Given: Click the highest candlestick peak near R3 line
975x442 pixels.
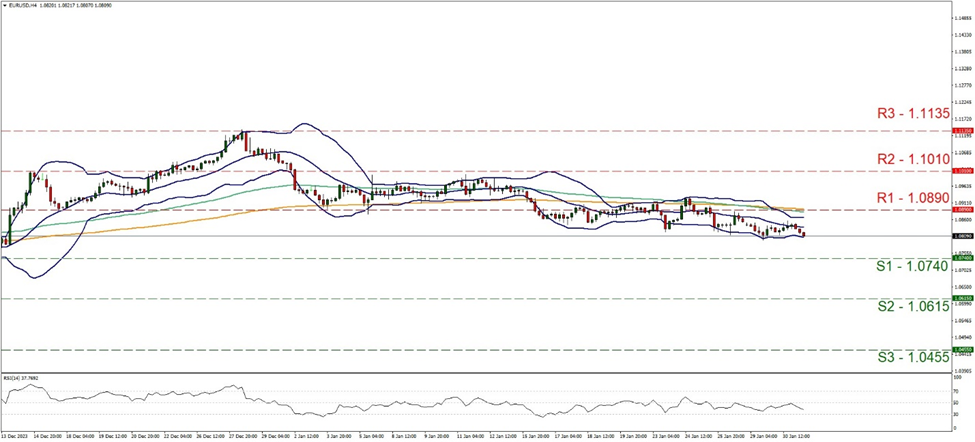Looking at the screenshot, I should point(241,133).
